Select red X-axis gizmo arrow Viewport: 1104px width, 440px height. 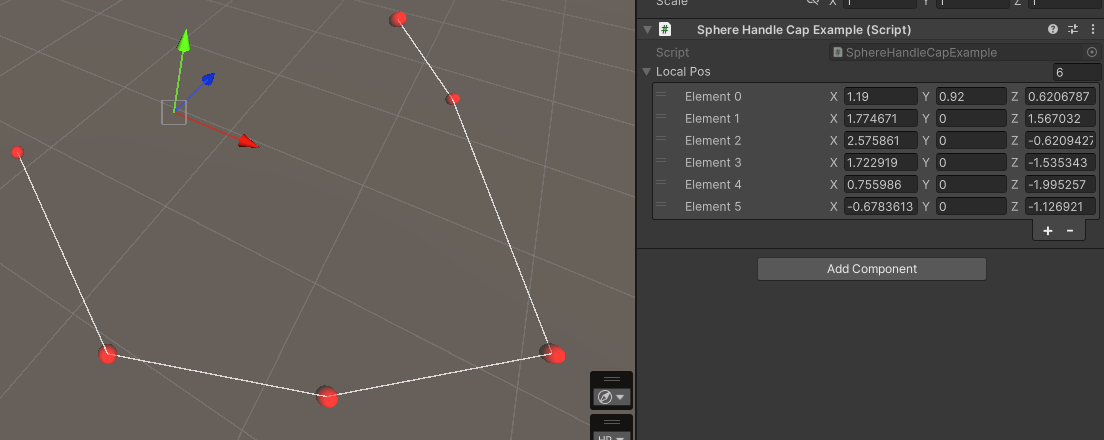(248, 142)
